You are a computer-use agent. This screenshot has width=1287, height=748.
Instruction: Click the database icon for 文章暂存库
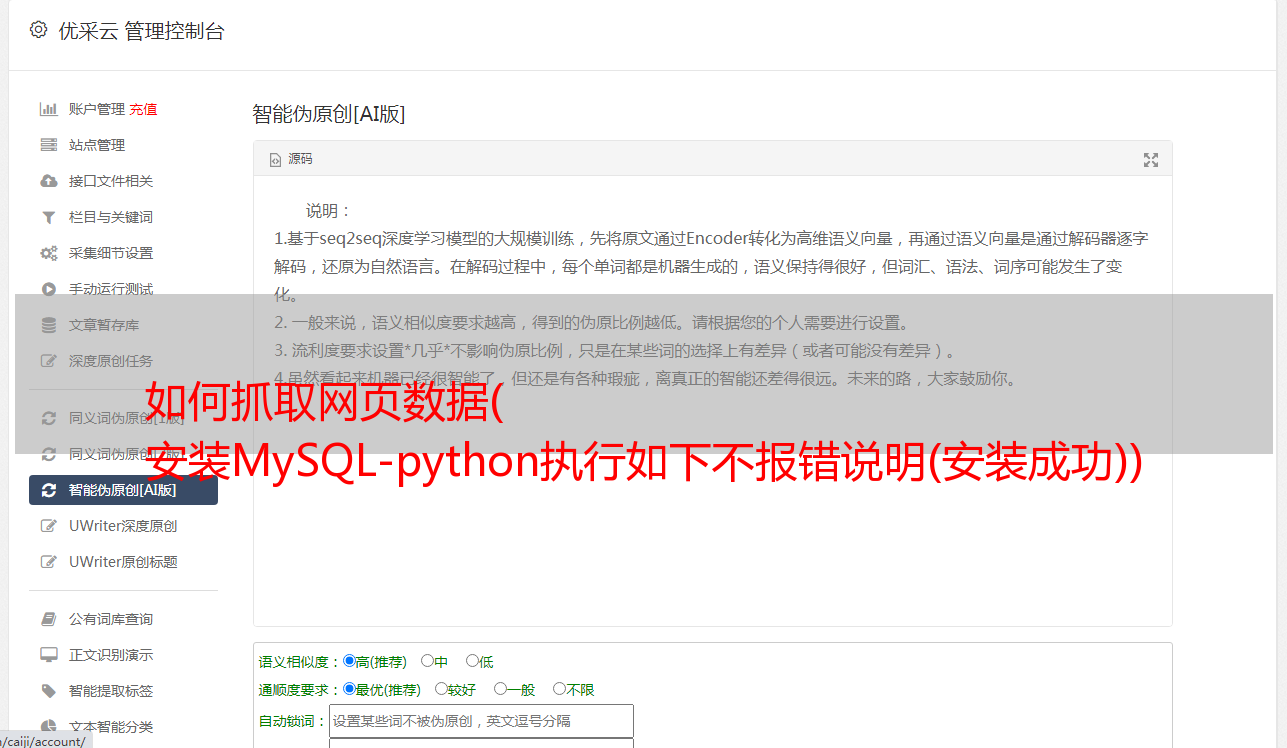[x=48, y=325]
